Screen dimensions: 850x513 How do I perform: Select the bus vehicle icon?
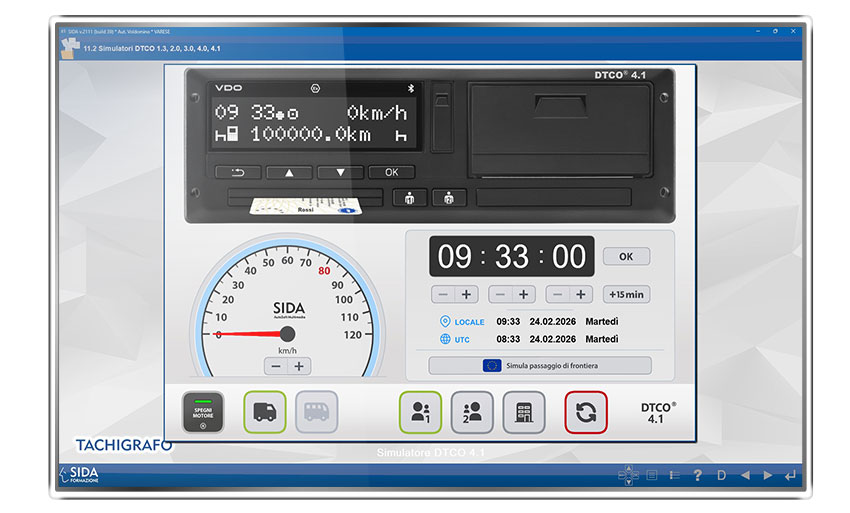click(316, 412)
